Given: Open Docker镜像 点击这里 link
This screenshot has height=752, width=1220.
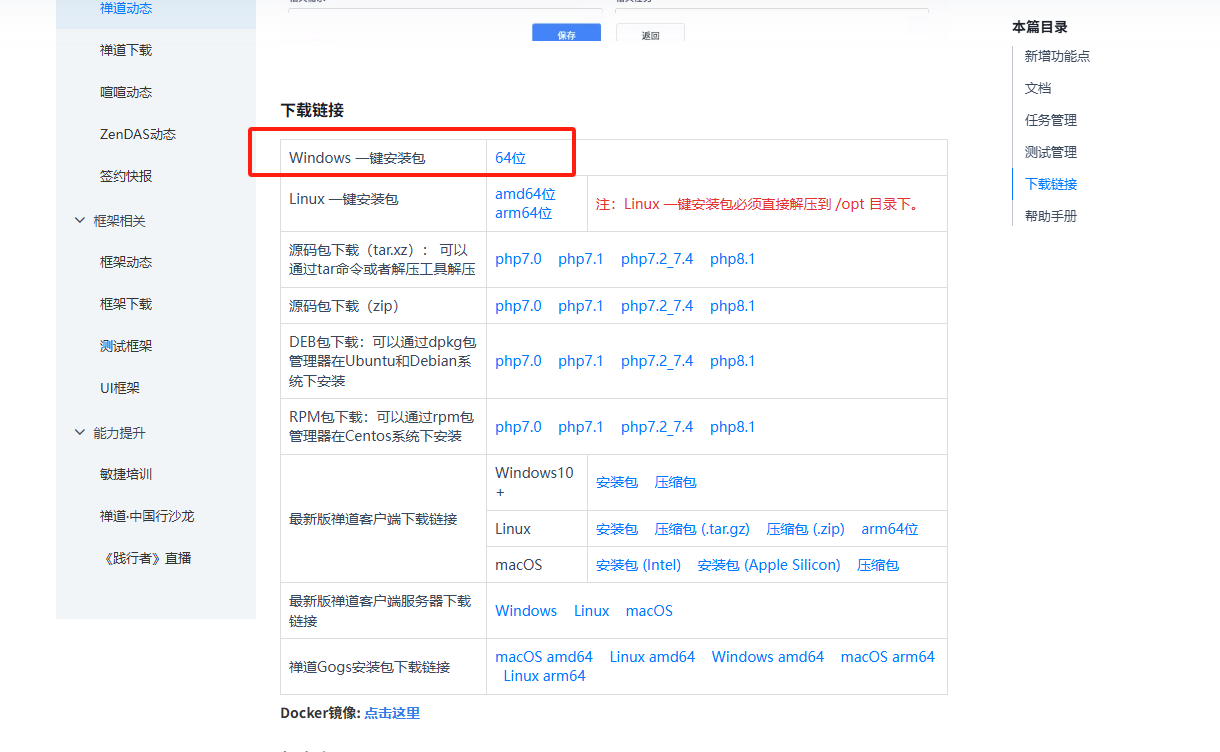Looking at the screenshot, I should (x=392, y=713).
